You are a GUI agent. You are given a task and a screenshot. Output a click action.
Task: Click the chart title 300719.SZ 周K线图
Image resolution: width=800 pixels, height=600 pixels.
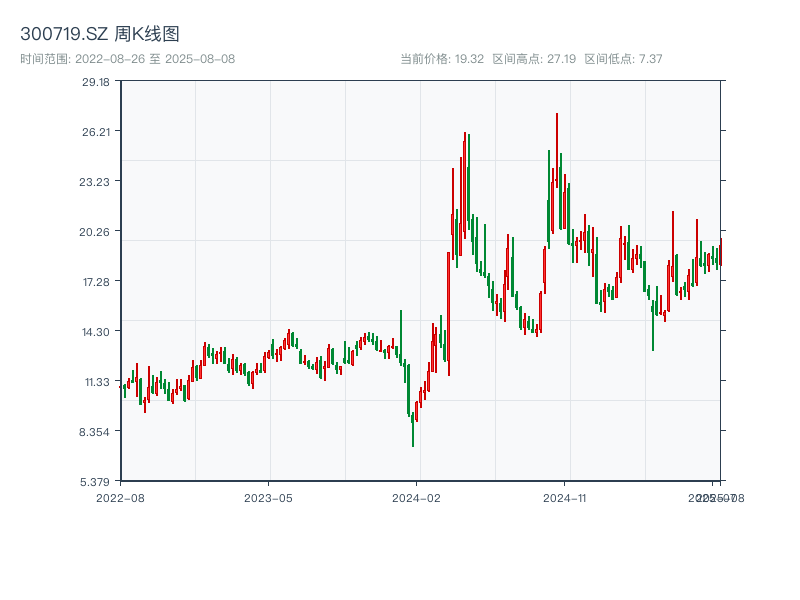(x=100, y=35)
